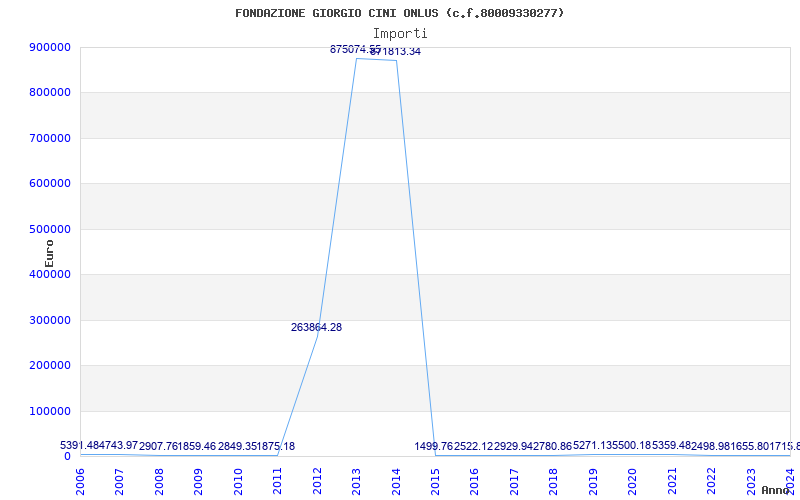The height and width of the screenshot is (500, 800).
Task: Click the 2015 x-axis year label
Action: click(436, 480)
